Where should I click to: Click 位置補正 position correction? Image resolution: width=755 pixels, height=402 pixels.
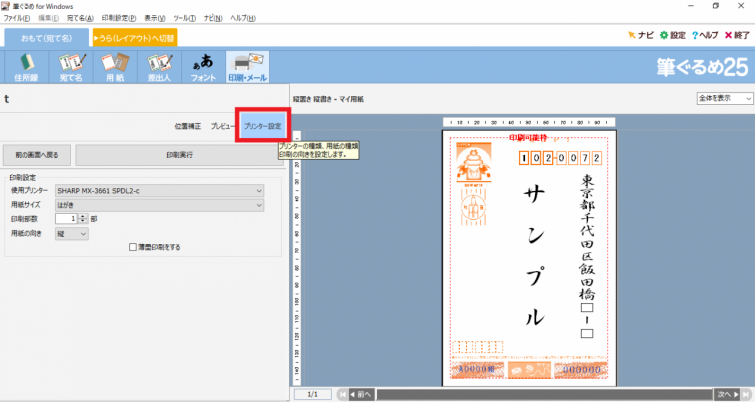188,126
